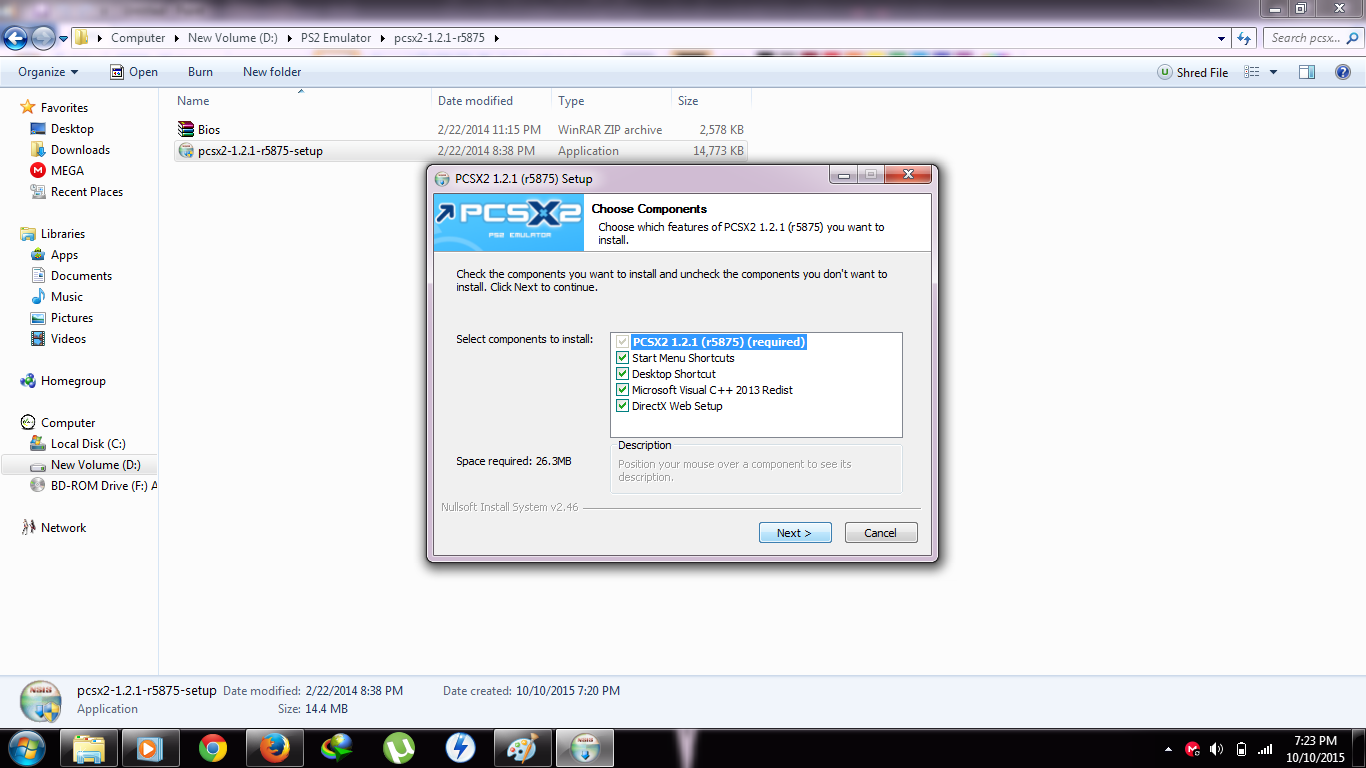This screenshot has height=768, width=1366.
Task: Select Network in the navigation pane
Action: 63,528
